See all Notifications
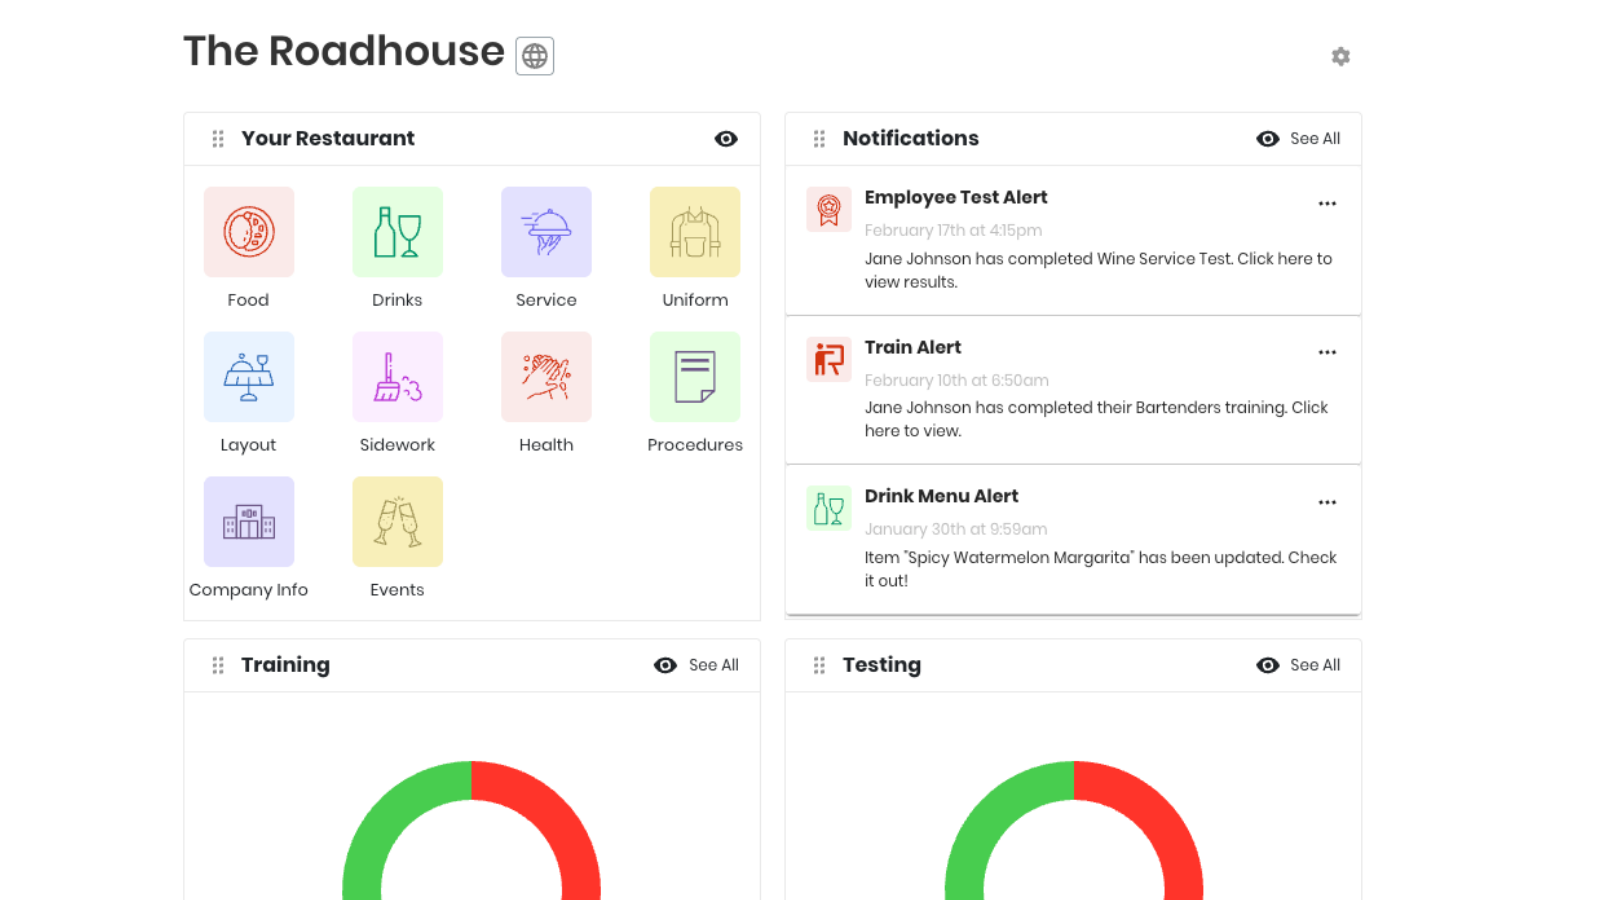 pyautogui.click(x=1315, y=139)
